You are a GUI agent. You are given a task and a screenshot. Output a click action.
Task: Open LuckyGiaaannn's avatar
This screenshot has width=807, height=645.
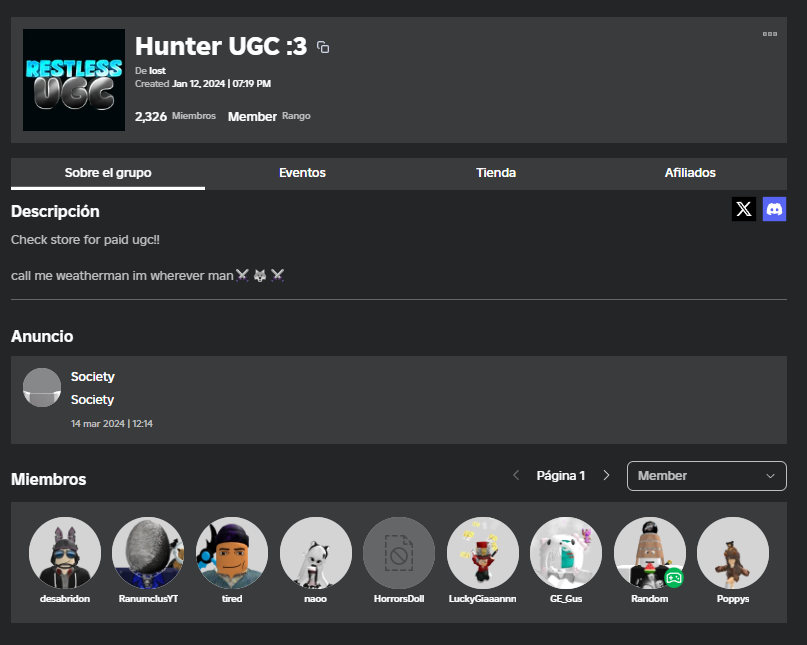[x=483, y=553]
